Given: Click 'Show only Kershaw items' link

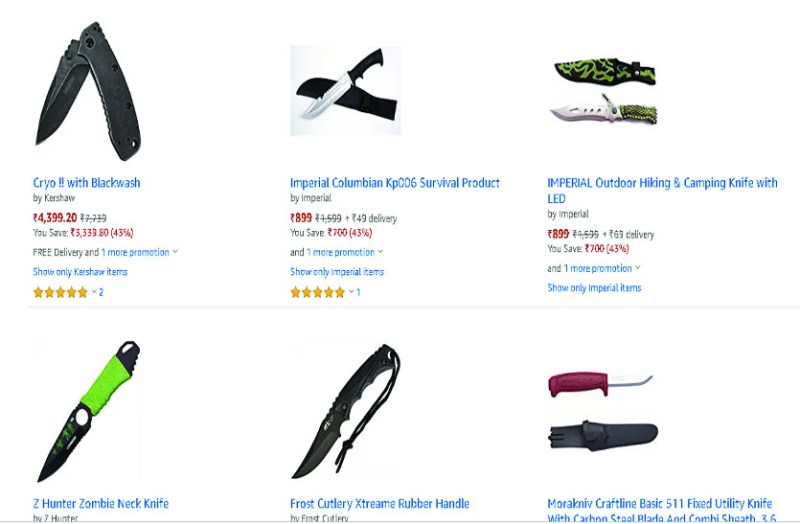Looking at the screenshot, I should [x=80, y=271].
